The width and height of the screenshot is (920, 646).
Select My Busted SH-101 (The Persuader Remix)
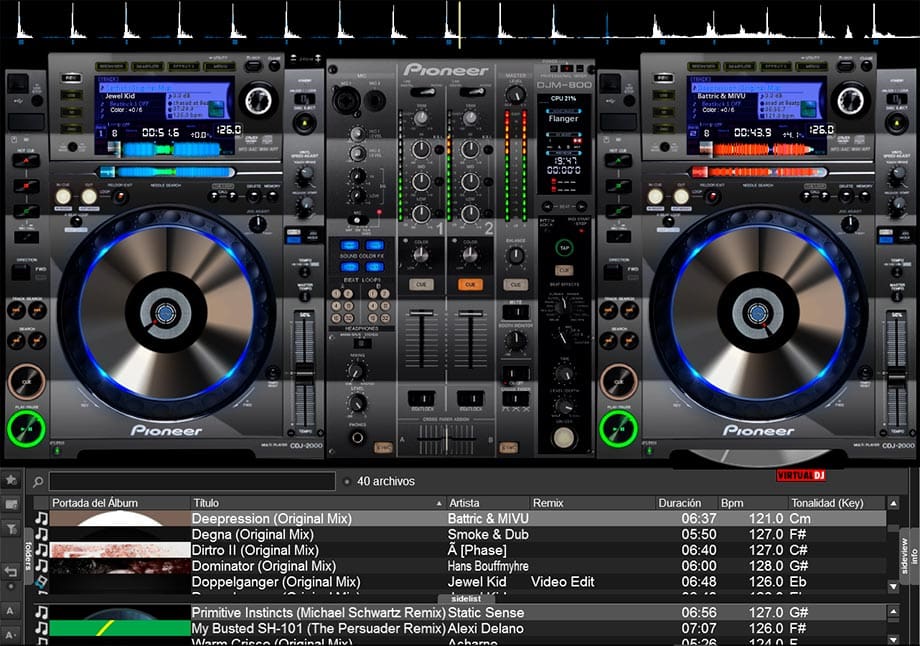click(x=460, y=628)
